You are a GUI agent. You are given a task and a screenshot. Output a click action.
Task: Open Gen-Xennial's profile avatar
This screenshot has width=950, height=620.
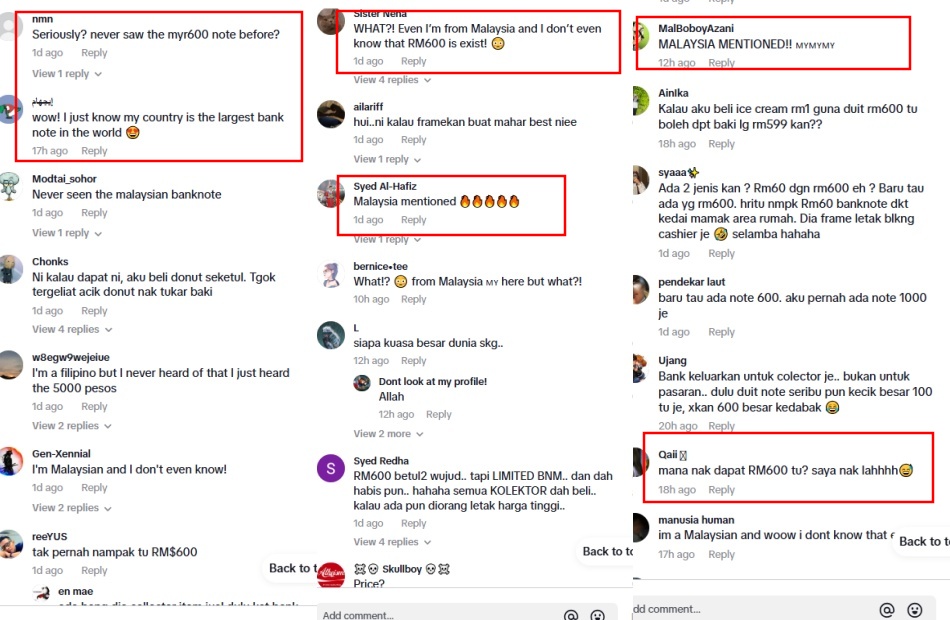10,461
